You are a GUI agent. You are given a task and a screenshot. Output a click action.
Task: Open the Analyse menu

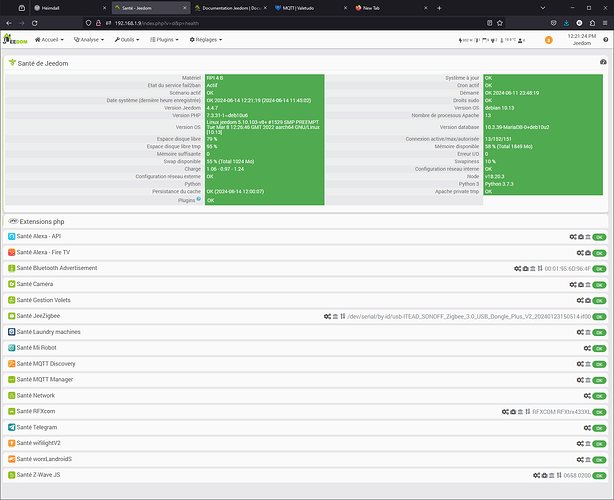coord(89,40)
